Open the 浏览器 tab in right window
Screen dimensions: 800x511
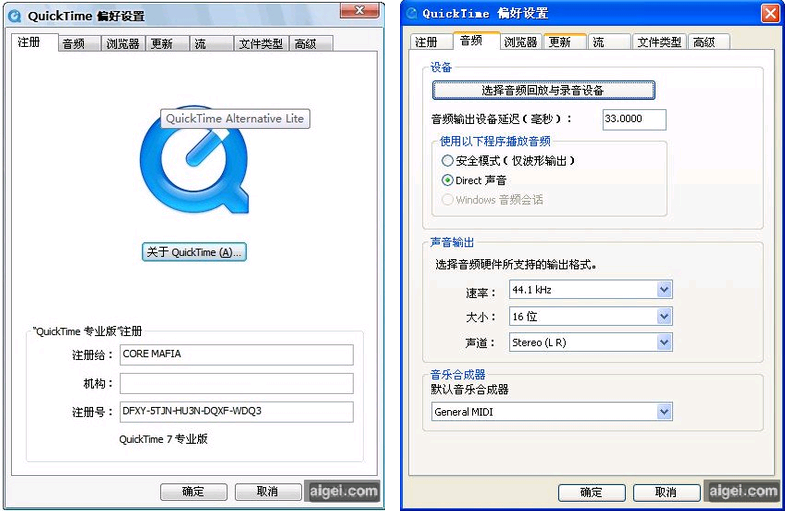(x=521, y=42)
